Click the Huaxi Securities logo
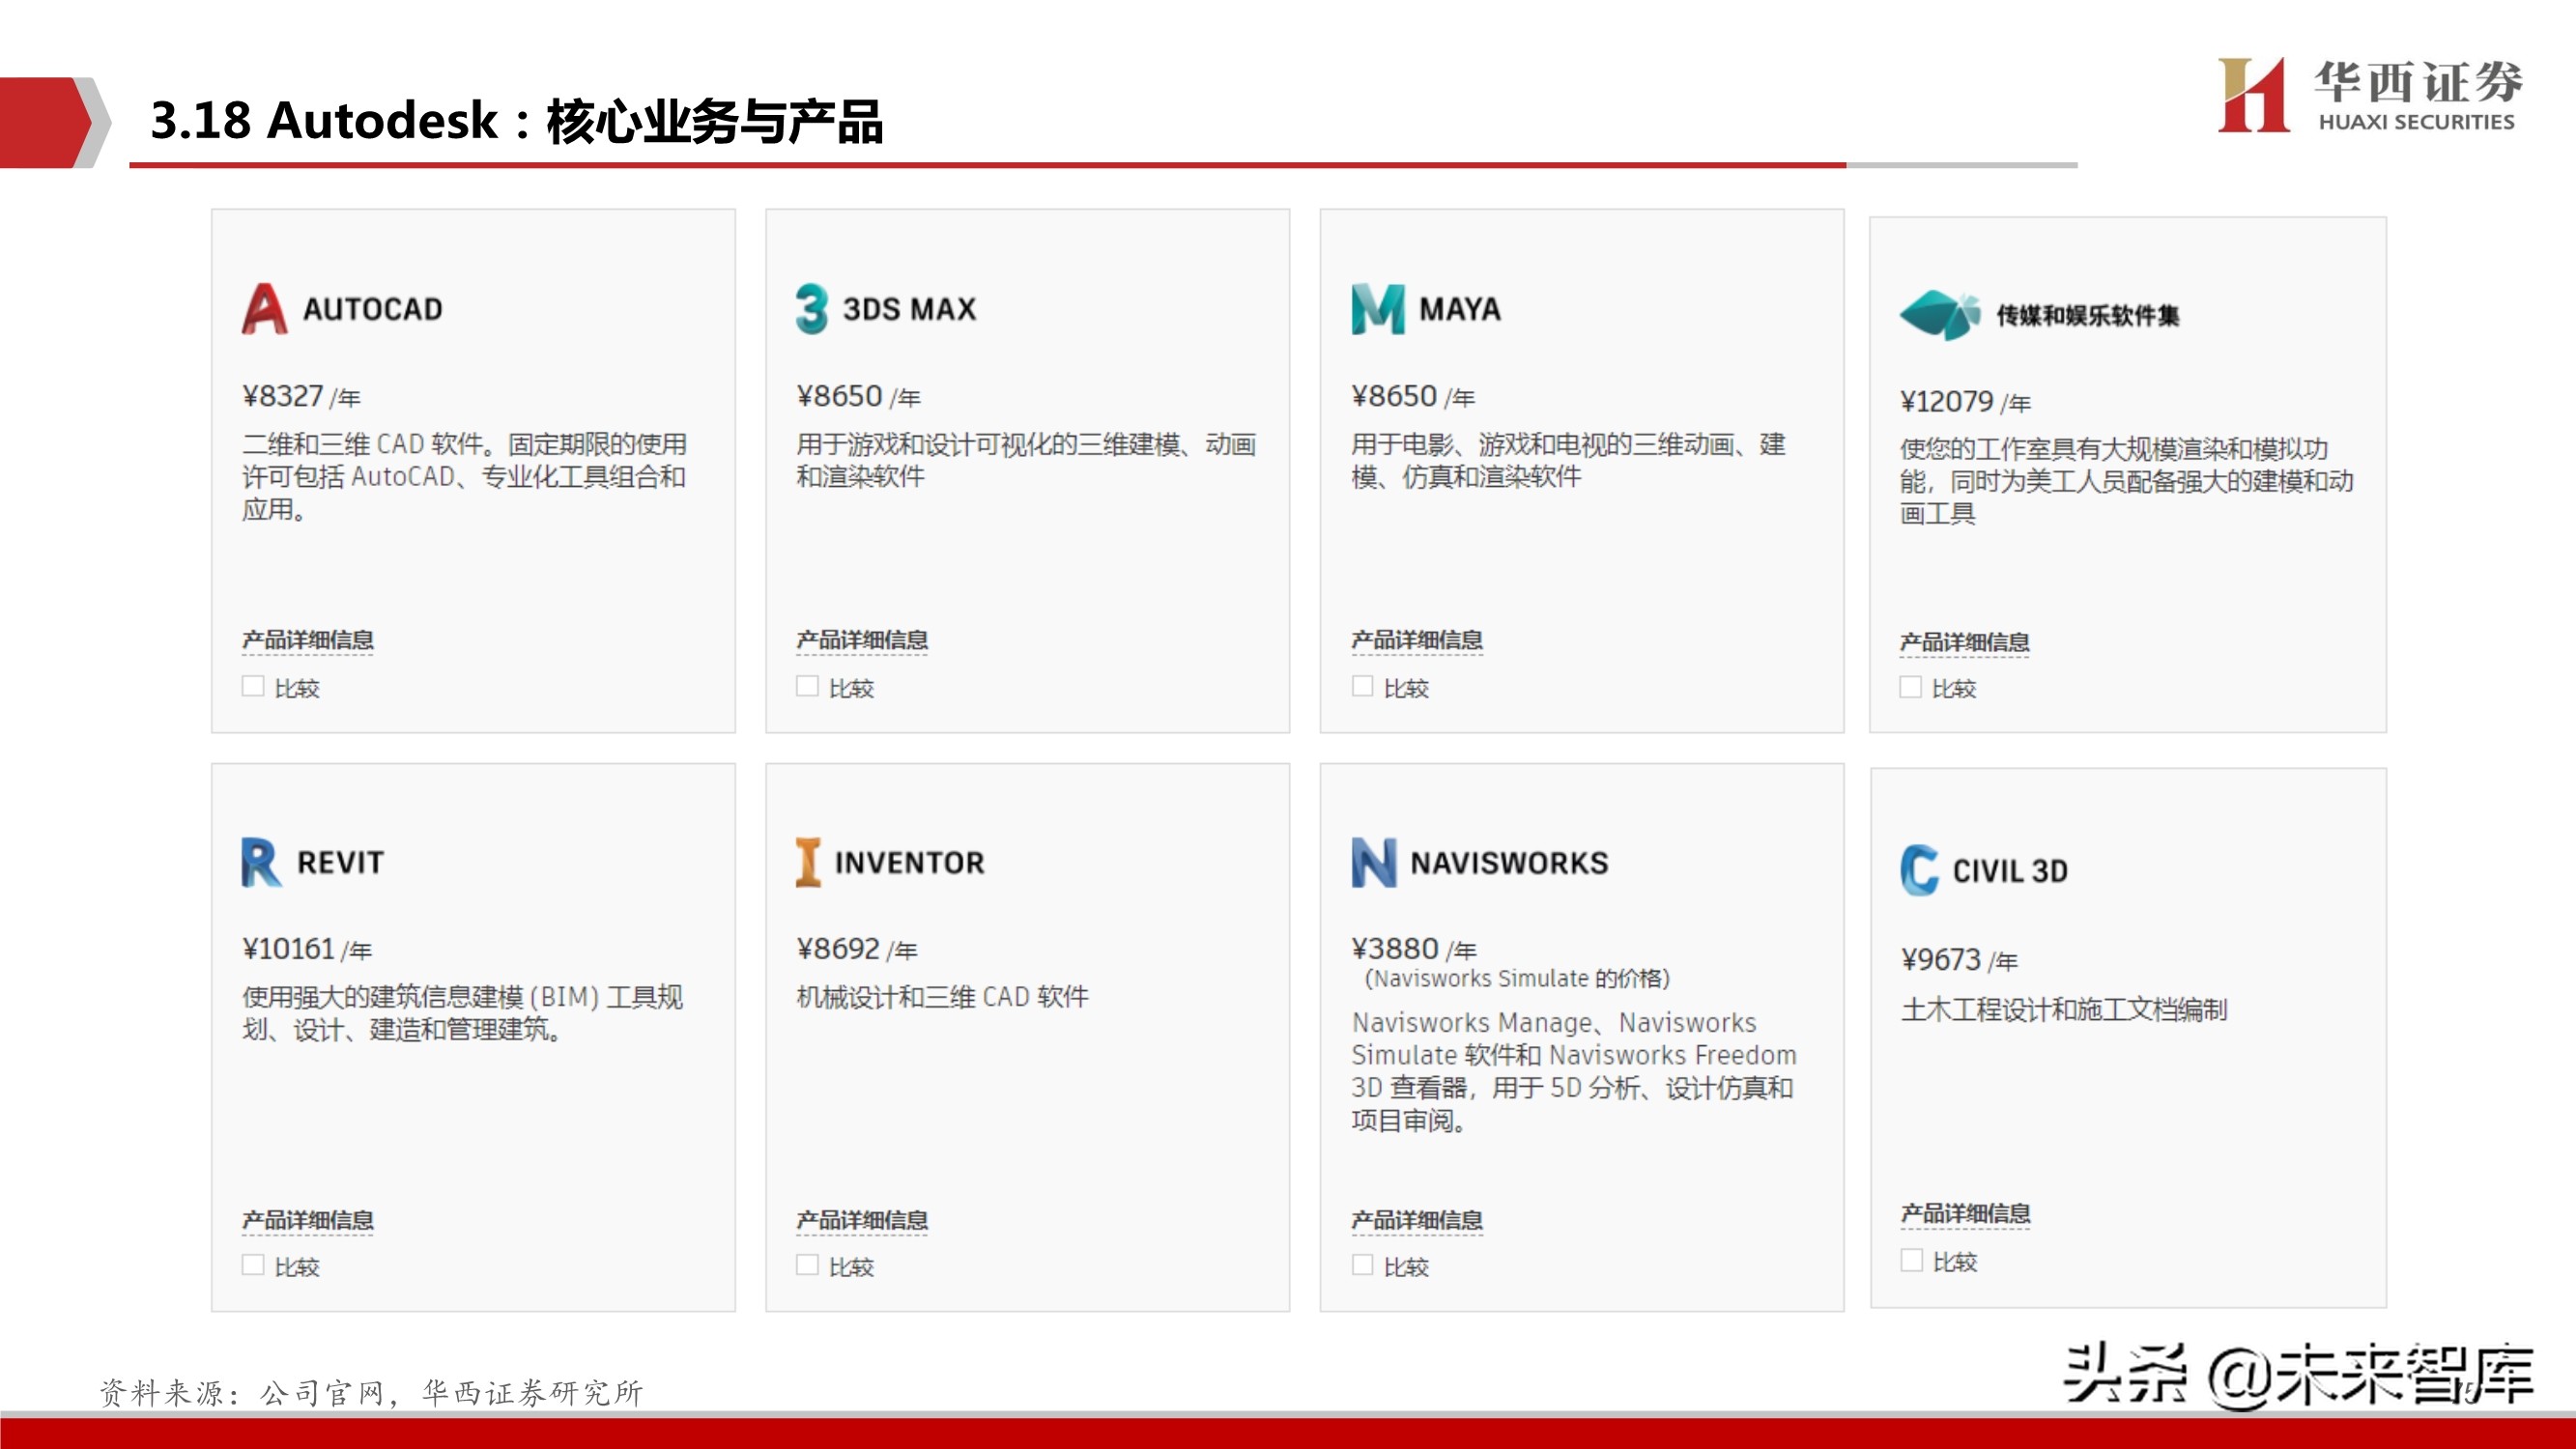The height and width of the screenshot is (1449, 2576). 2369,95
